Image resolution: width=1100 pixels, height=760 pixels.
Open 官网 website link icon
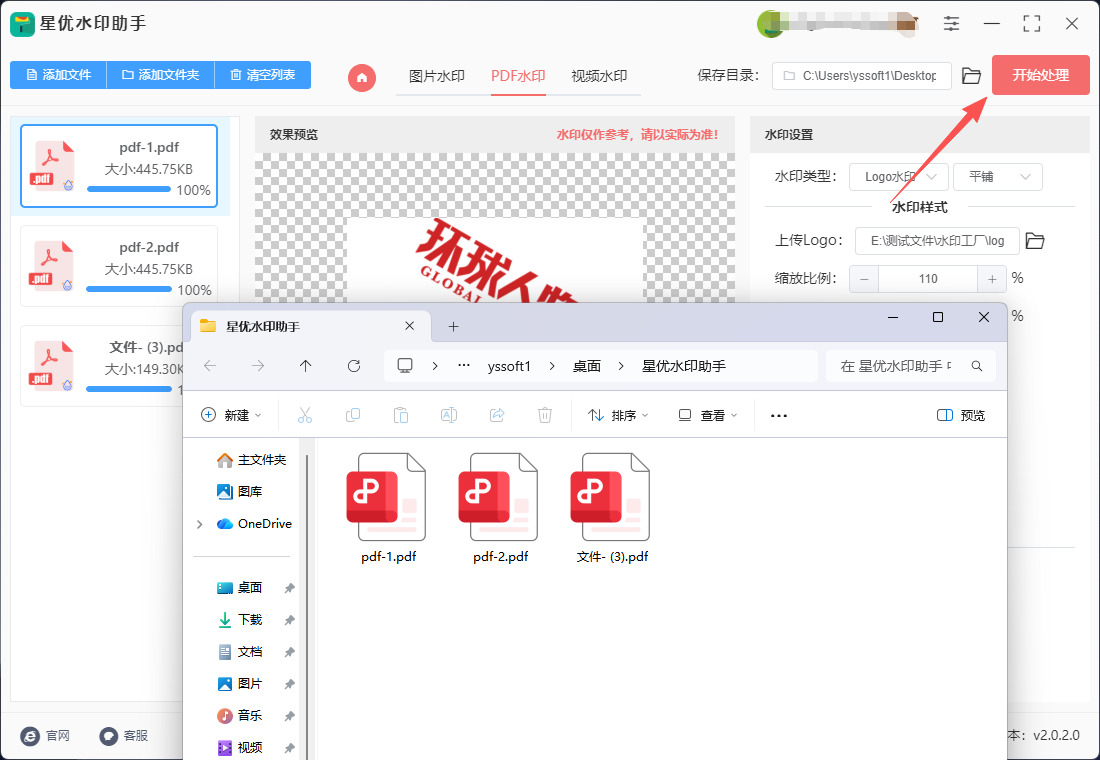(30, 735)
